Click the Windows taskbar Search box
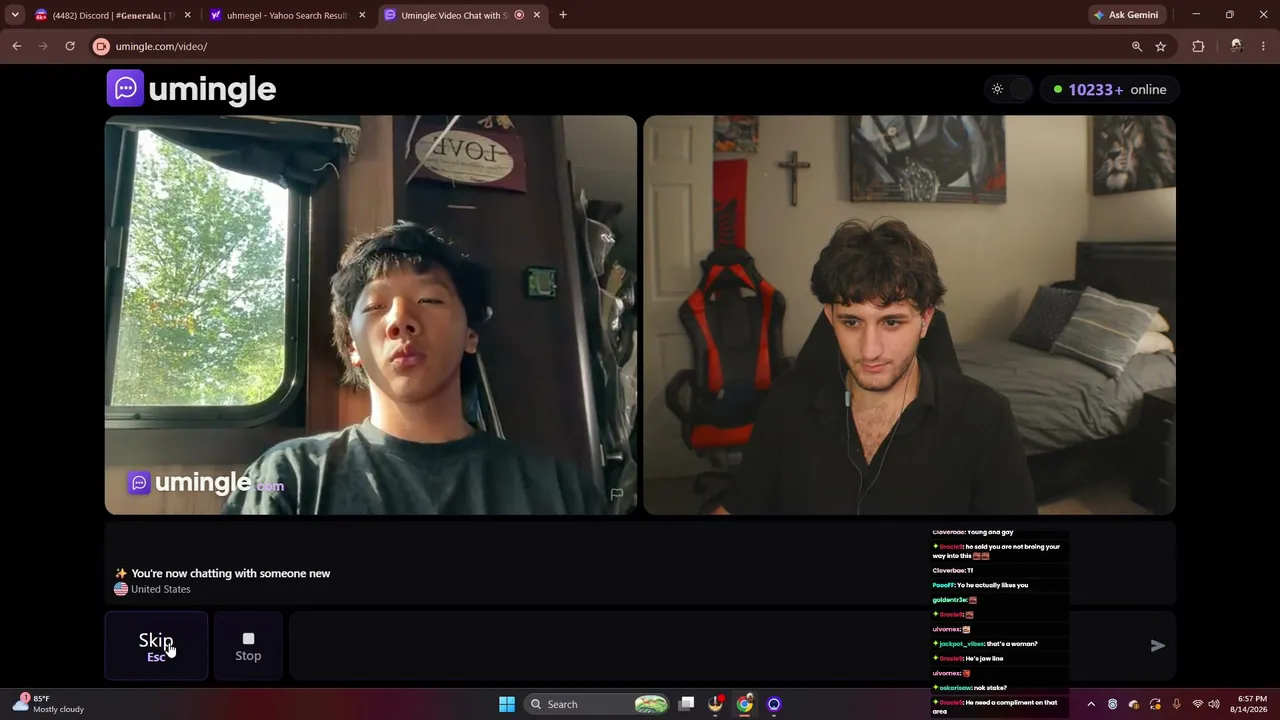The image size is (1280, 720). (x=598, y=704)
